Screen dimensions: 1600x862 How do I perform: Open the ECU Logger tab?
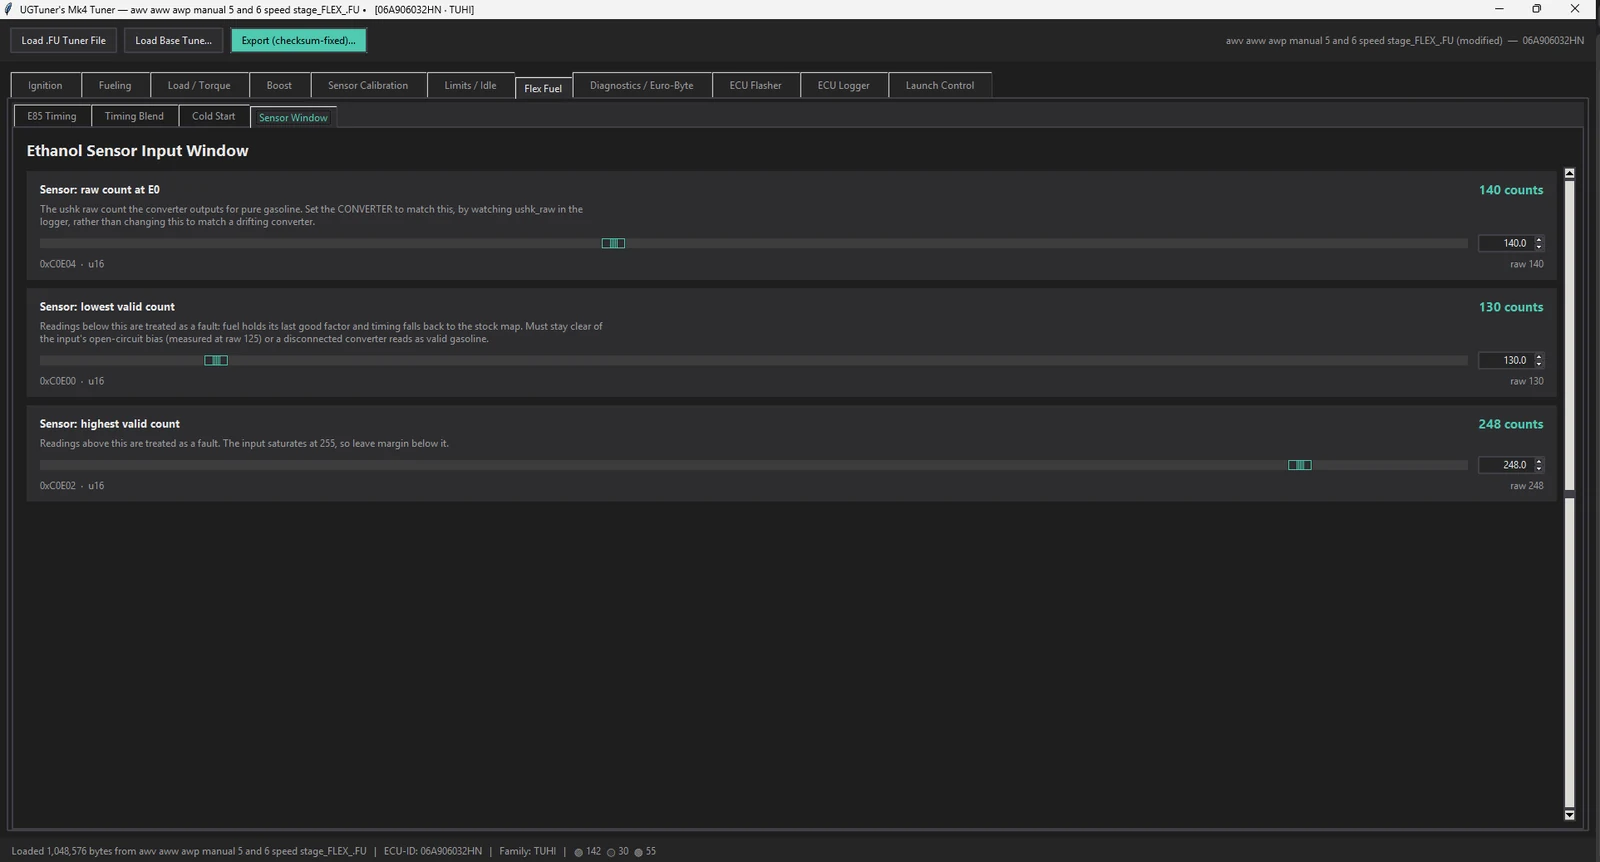(x=844, y=86)
